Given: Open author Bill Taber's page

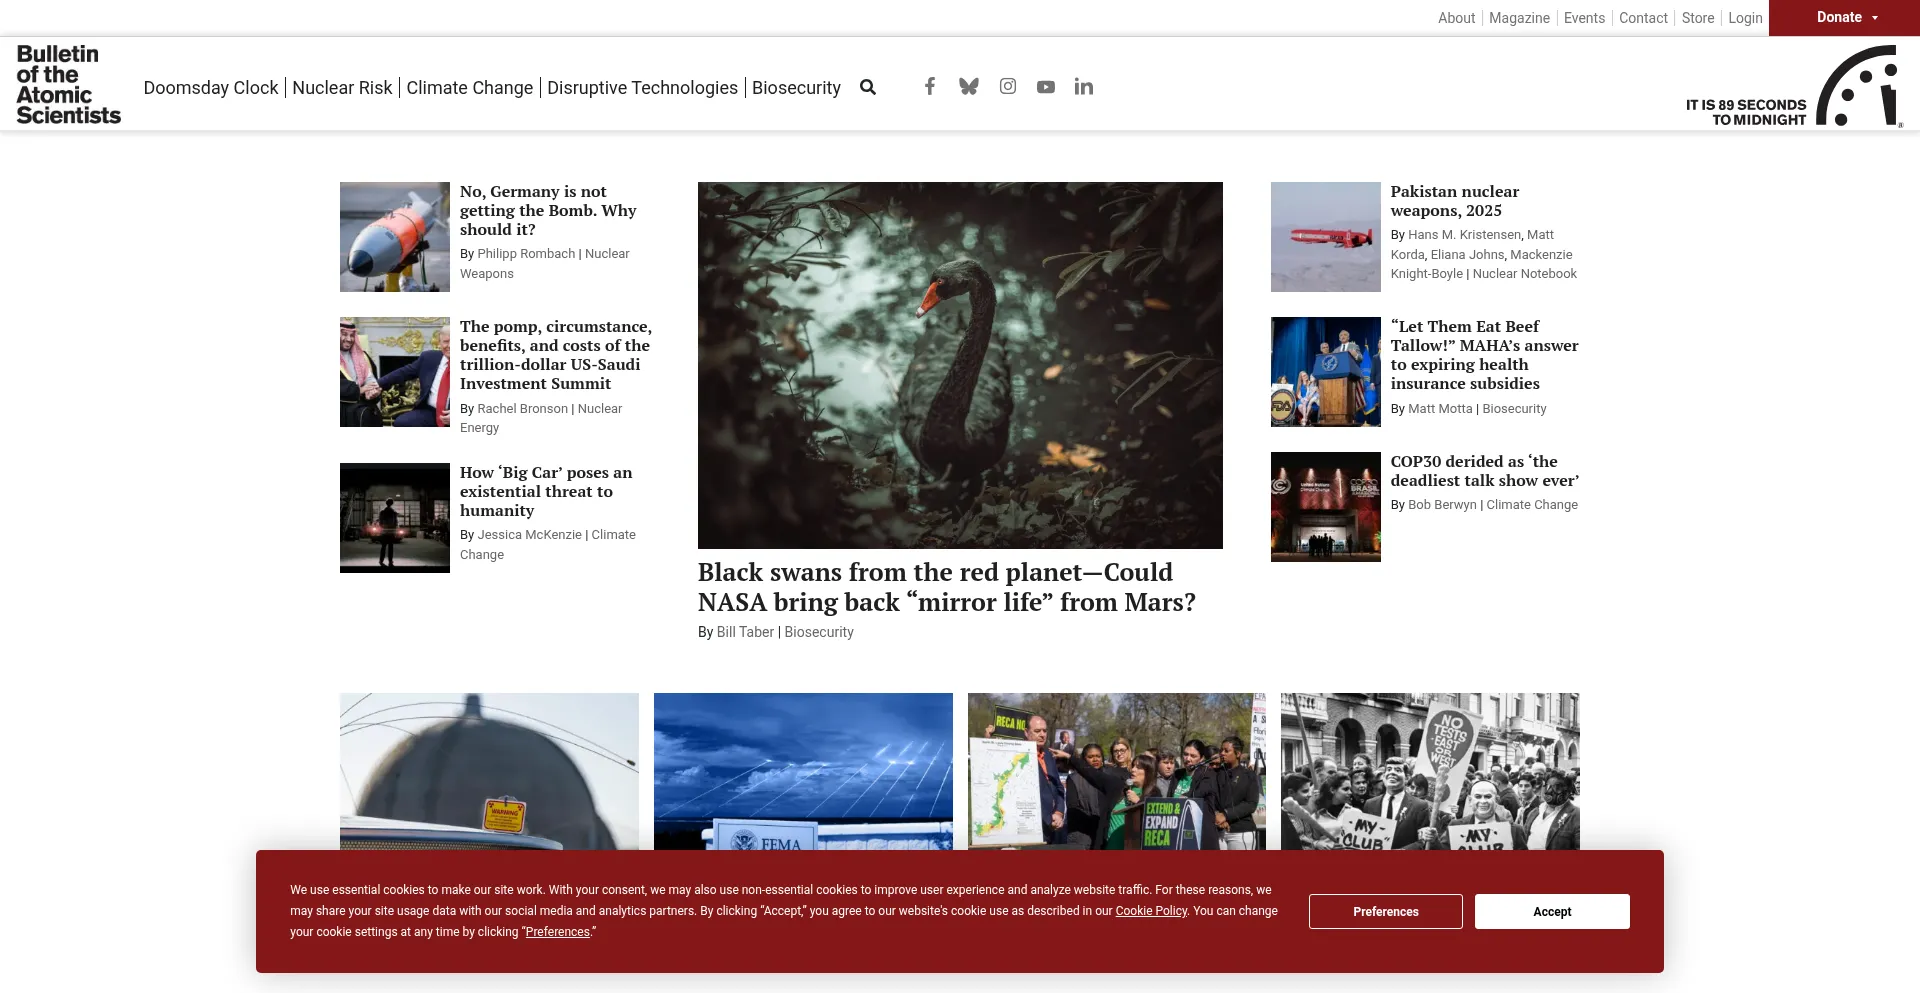Looking at the screenshot, I should pos(745,632).
